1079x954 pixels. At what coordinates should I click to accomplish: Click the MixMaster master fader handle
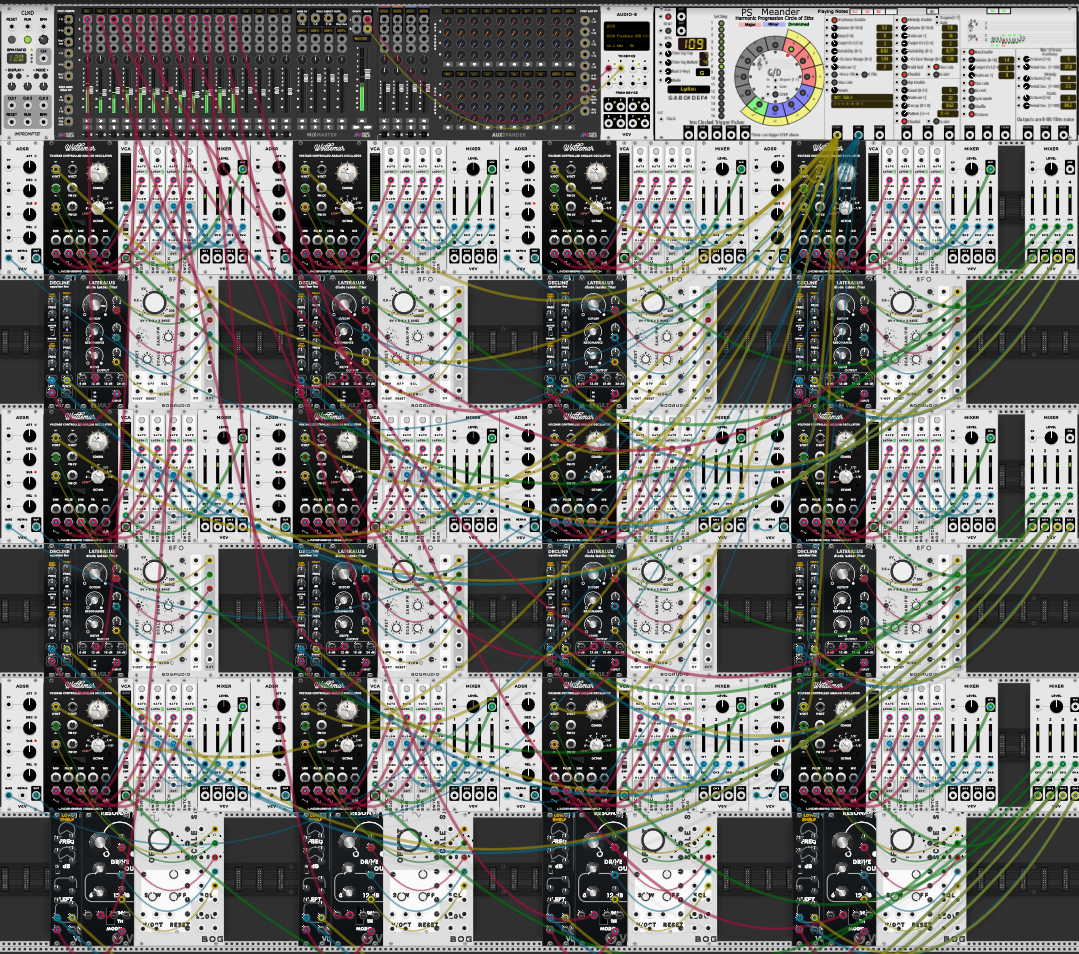pos(367,74)
